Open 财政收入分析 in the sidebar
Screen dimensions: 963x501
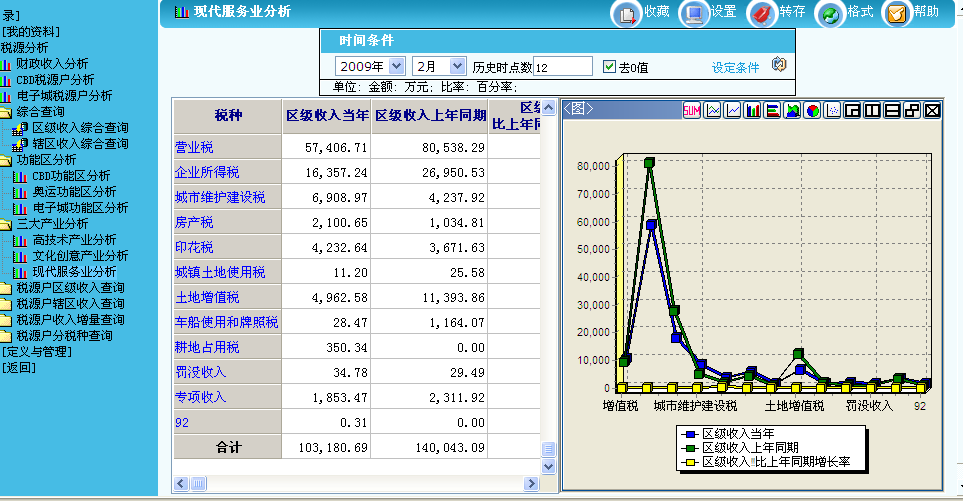click(x=57, y=64)
